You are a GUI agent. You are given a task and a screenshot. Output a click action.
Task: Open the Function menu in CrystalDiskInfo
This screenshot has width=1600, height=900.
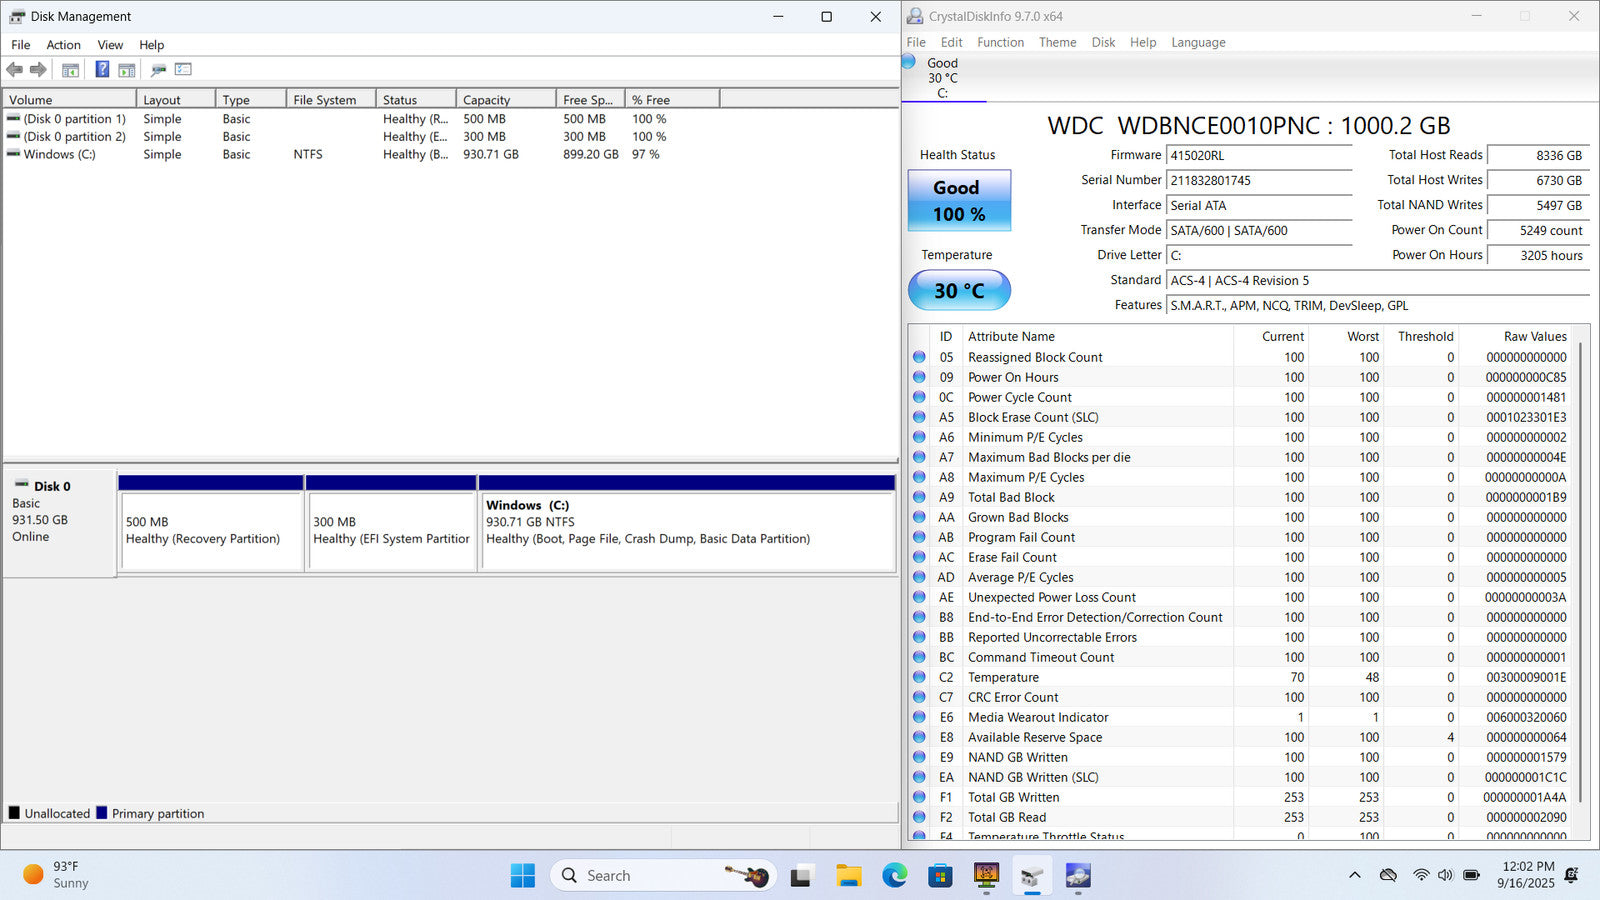1000,42
